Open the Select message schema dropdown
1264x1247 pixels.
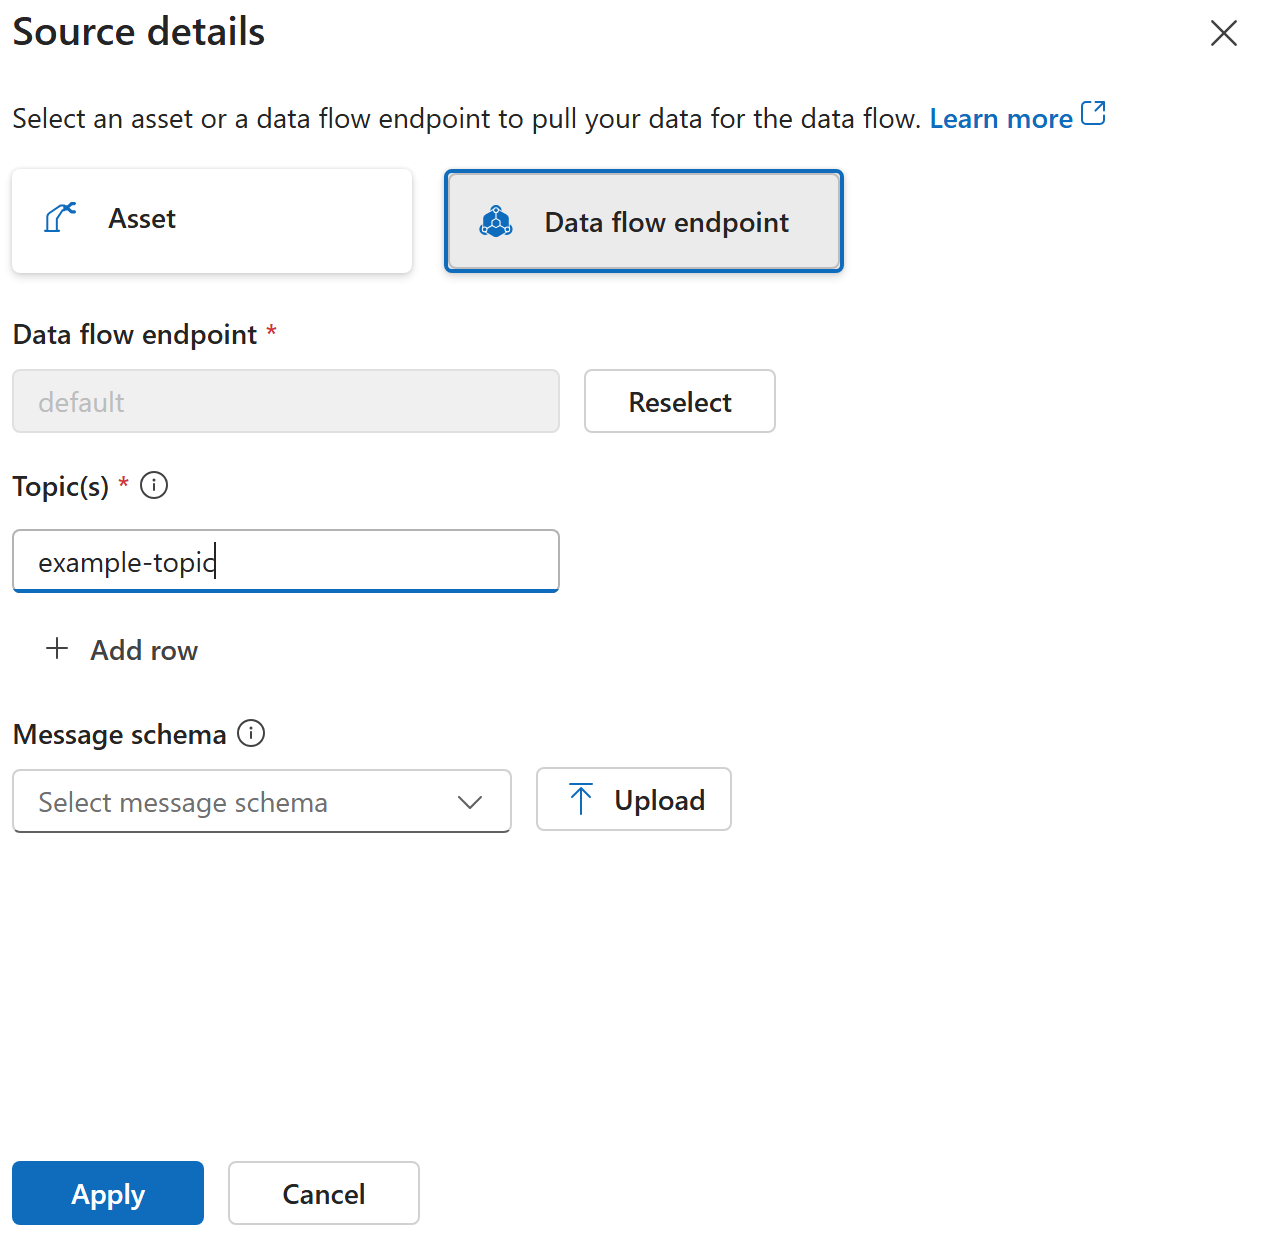262,801
